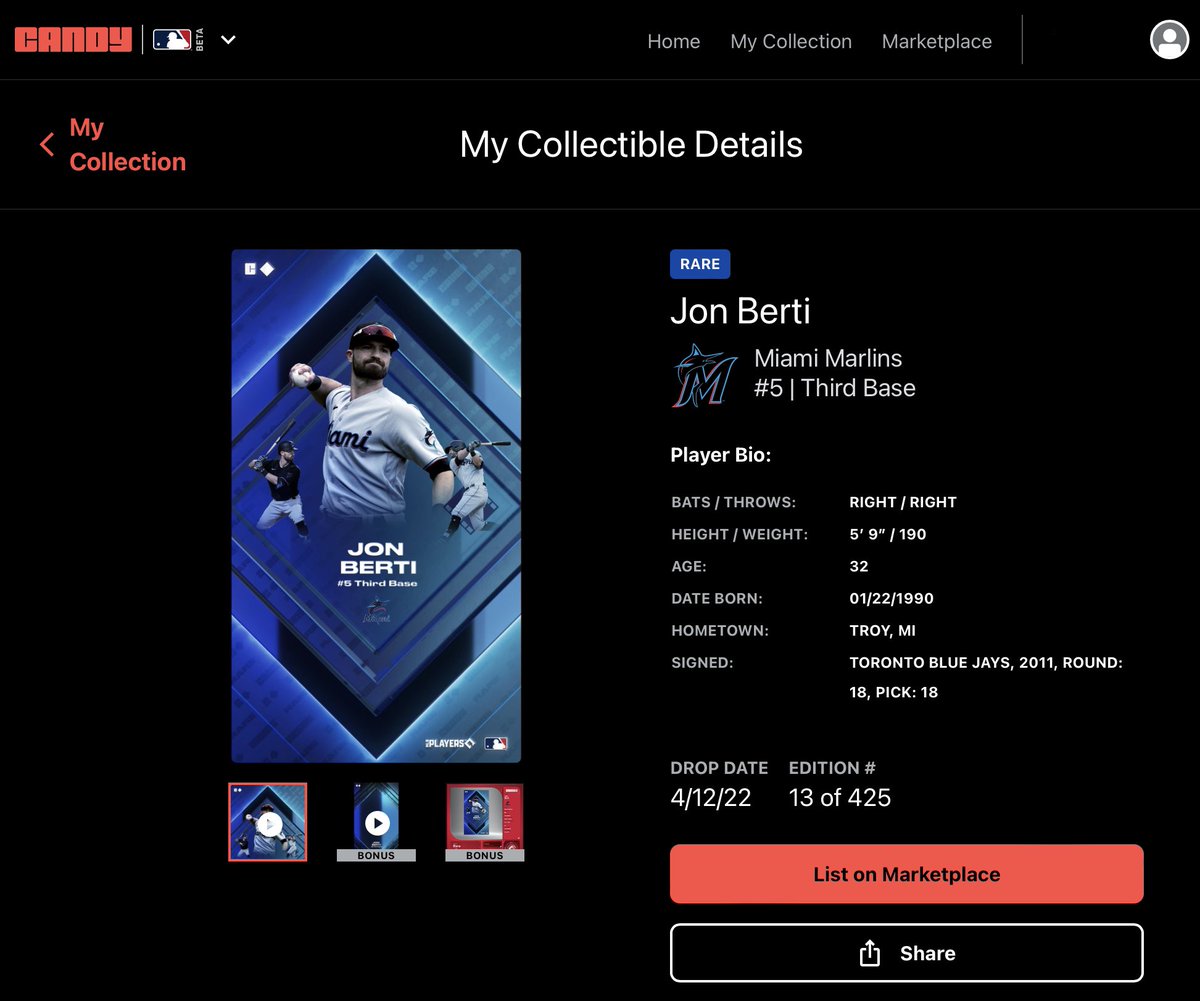This screenshot has width=1200, height=1001.
Task: Go back to My Collection link
Action: 127,145
